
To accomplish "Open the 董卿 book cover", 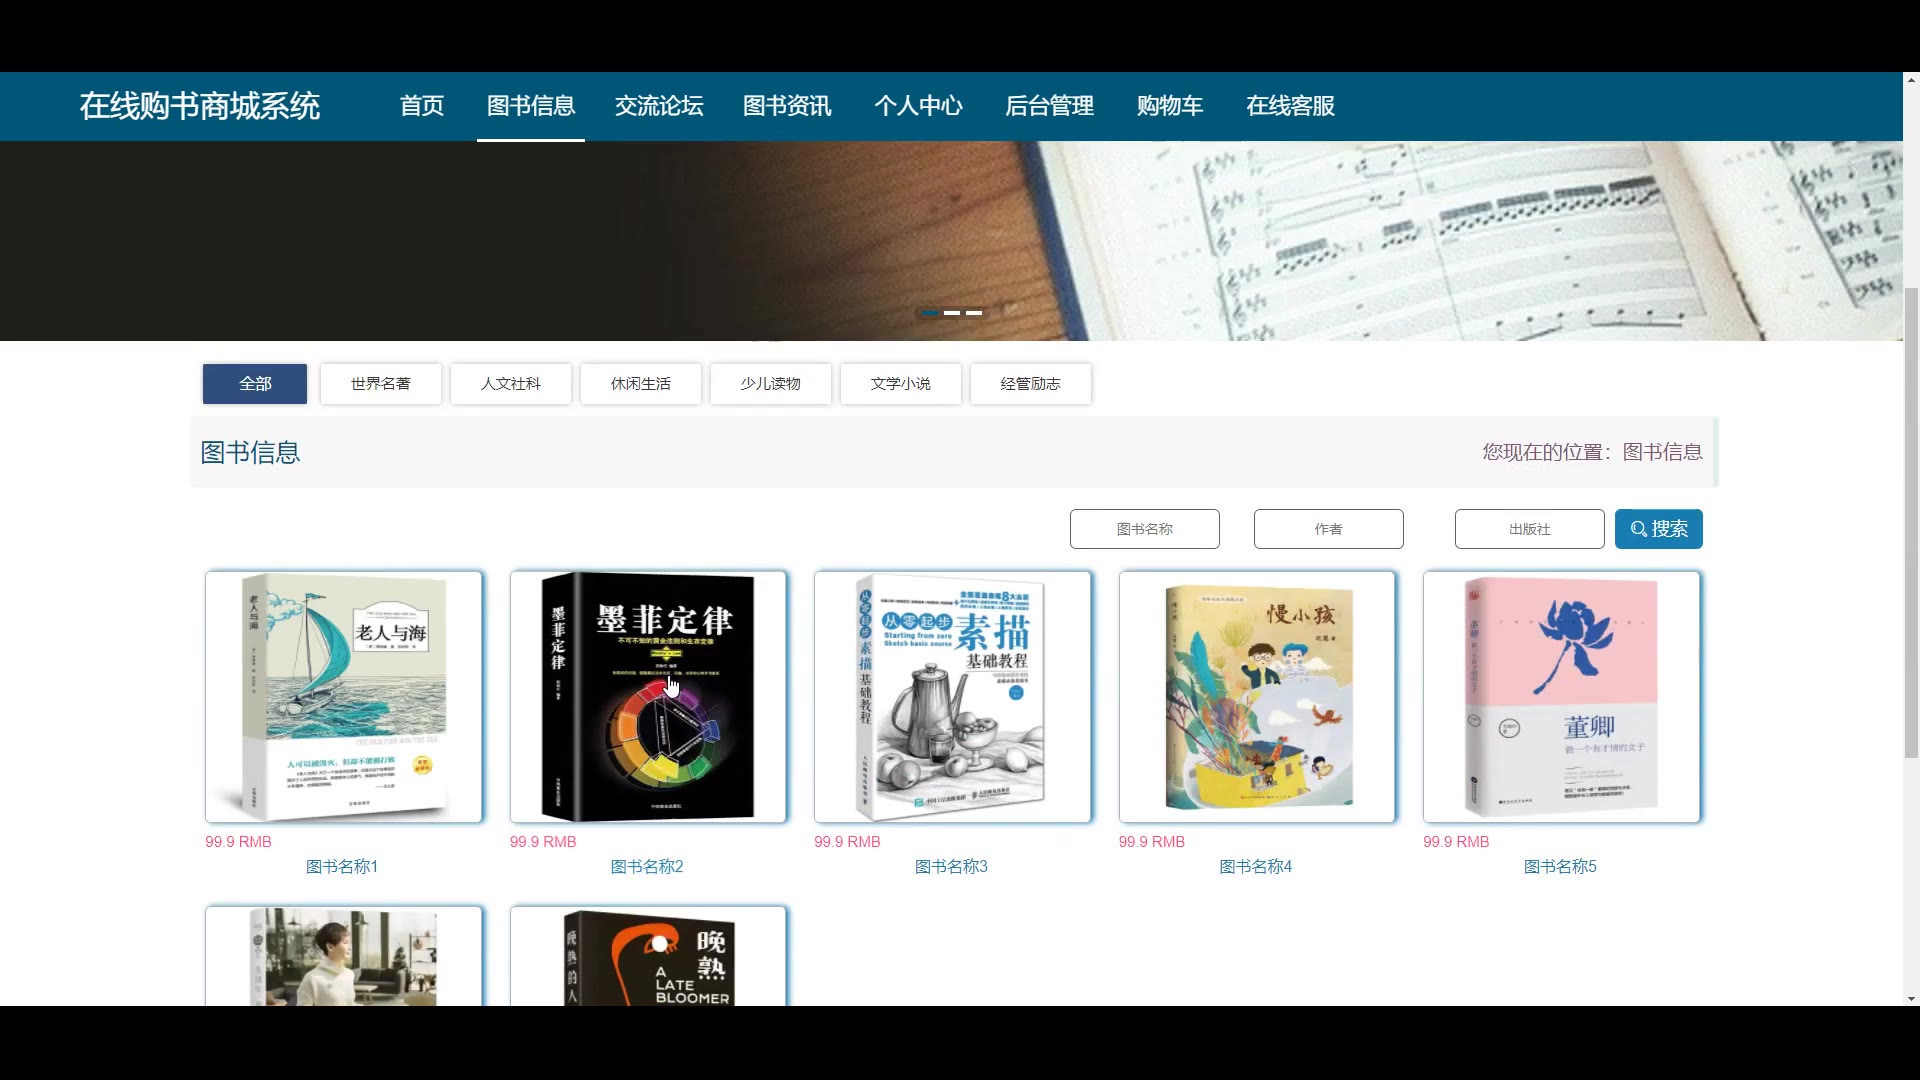I will [x=1562, y=697].
